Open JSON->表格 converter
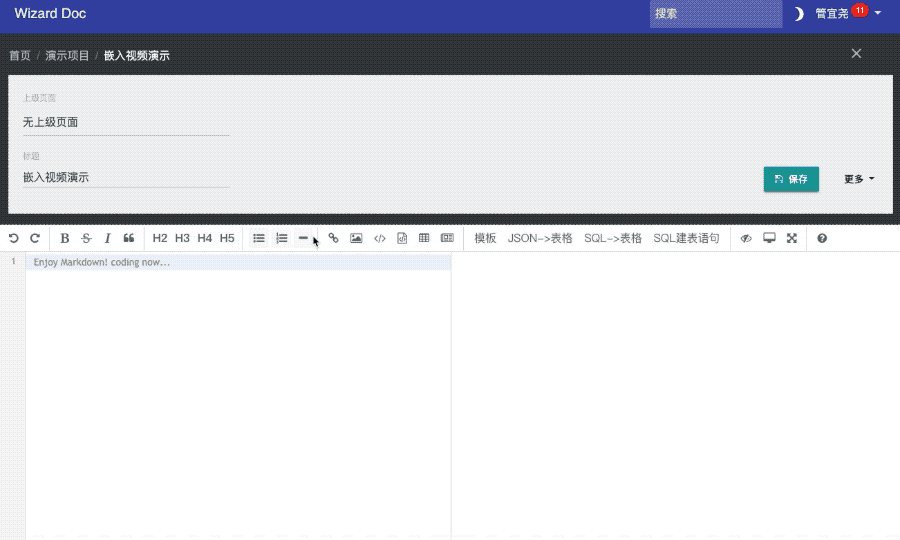The image size is (900, 540). pos(540,238)
